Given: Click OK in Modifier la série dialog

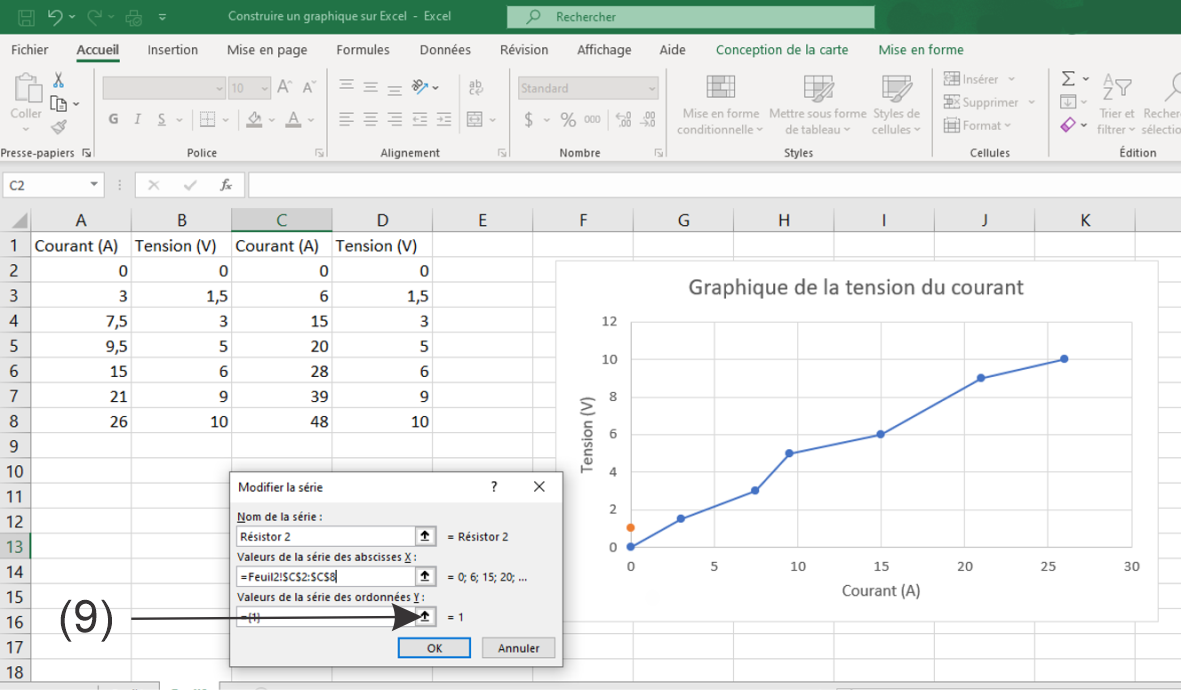Looking at the screenshot, I should click(434, 648).
